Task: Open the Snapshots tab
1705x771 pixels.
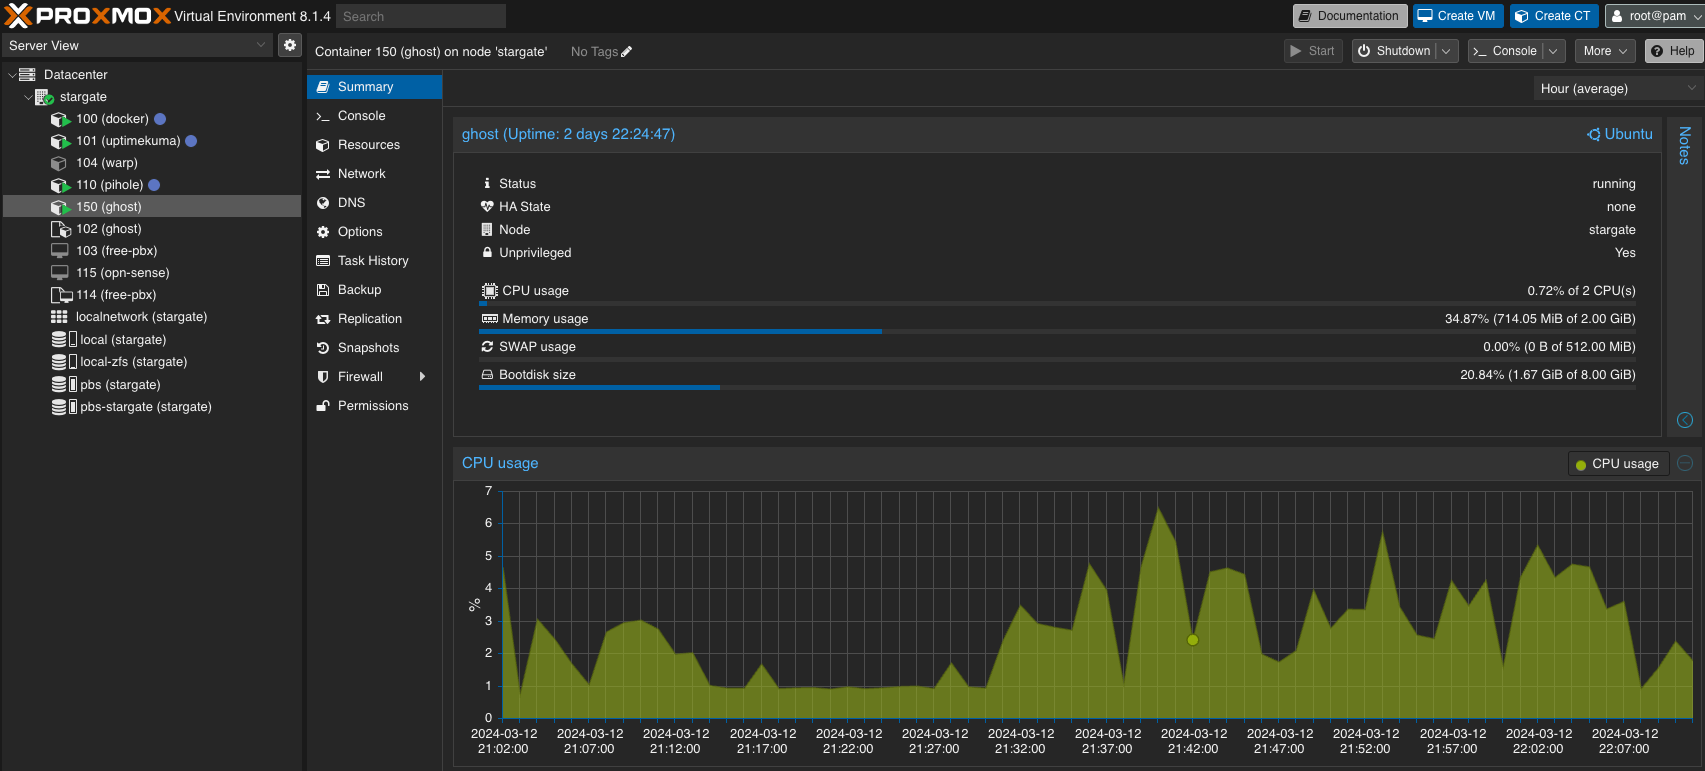Action: click(x=368, y=348)
